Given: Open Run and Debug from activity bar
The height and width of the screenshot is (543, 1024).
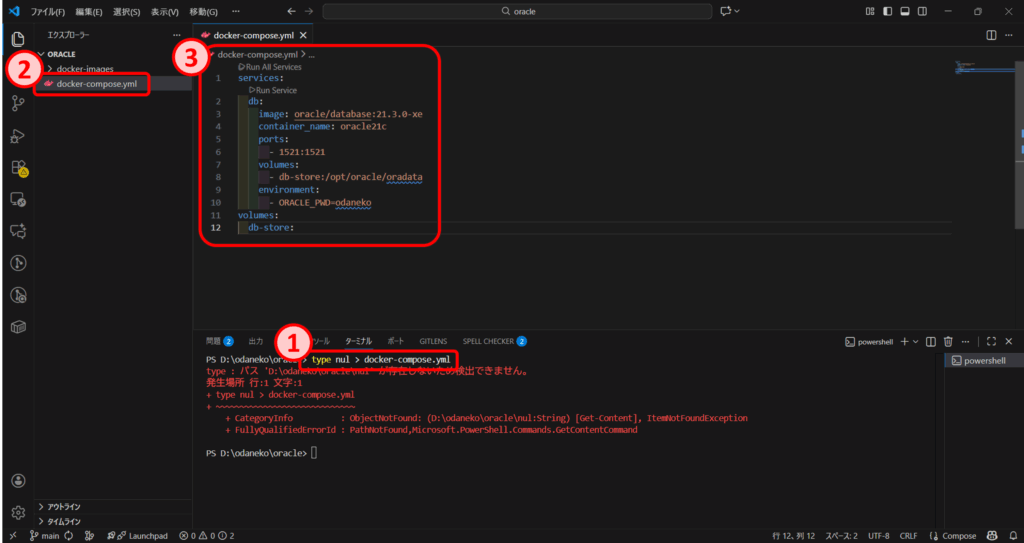Looking at the screenshot, I should pos(18,135).
